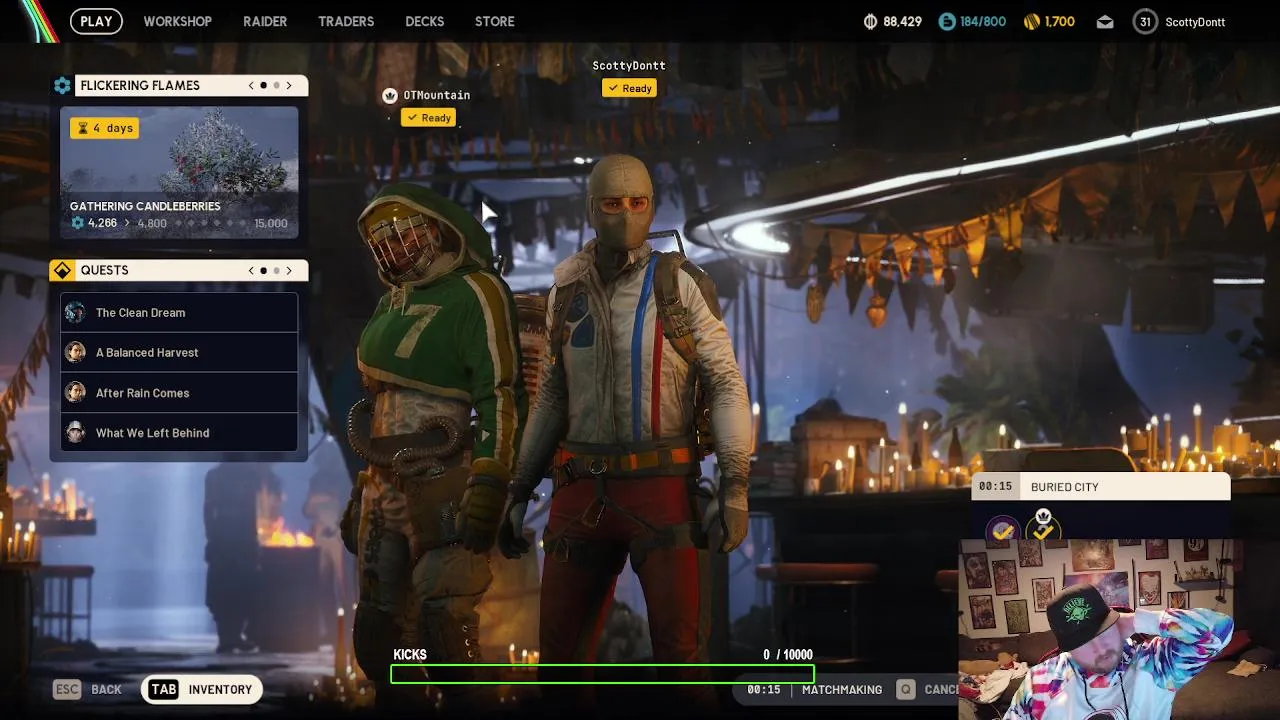Go to next Quests page arrow
This screenshot has width=1280, height=720.
[x=289, y=271]
